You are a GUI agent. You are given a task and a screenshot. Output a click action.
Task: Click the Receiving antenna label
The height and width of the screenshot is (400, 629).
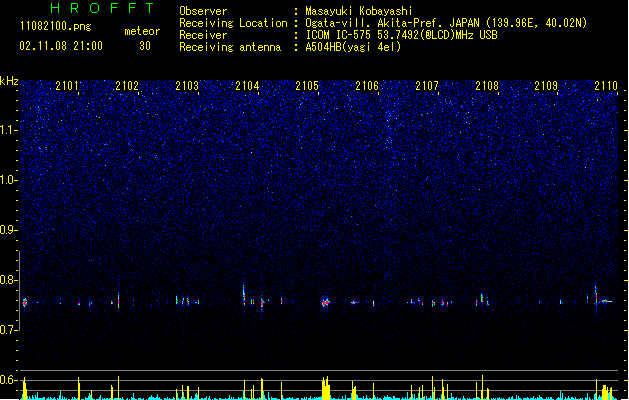tap(230, 47)
